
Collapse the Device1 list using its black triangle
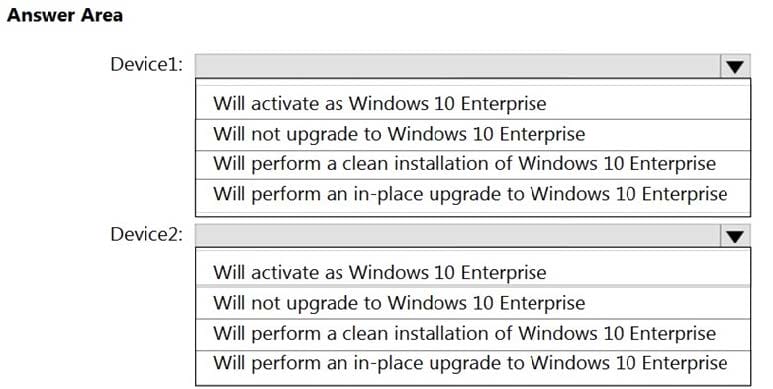coord(735,66)
